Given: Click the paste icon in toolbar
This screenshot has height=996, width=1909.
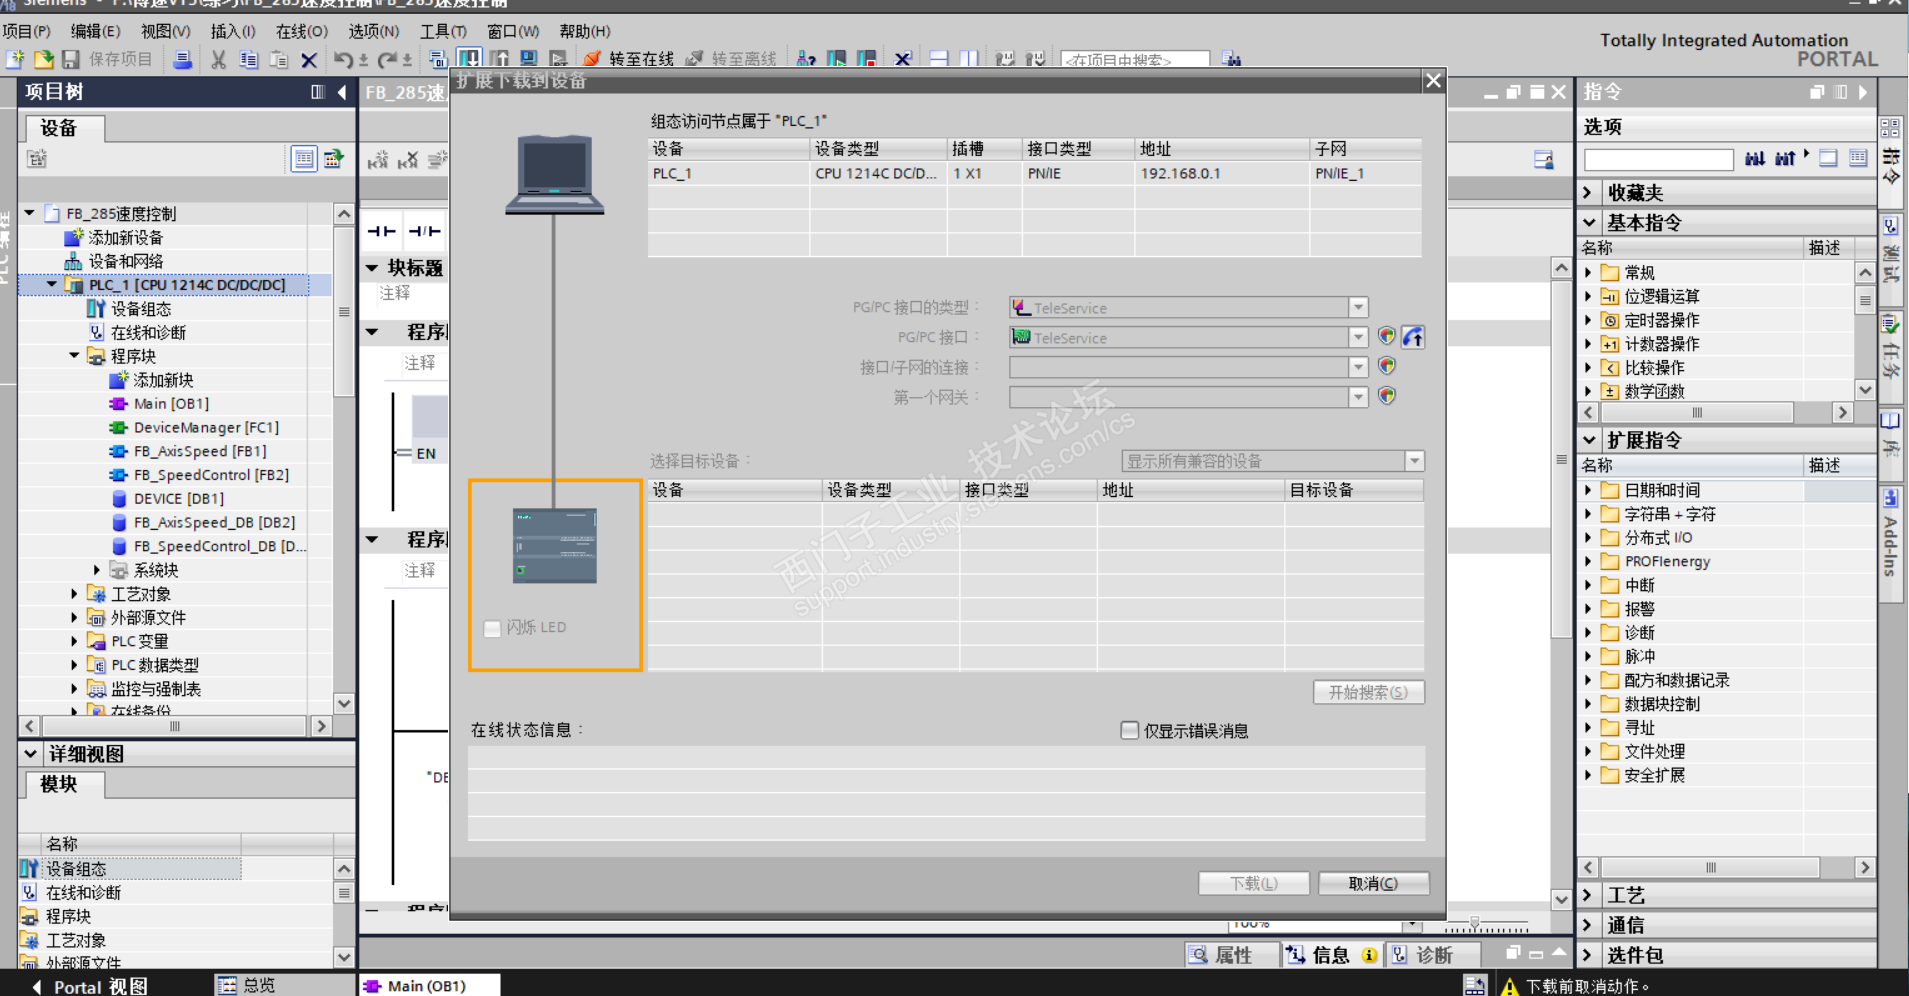Looking at the screenshot, I should tap(279, 60).
